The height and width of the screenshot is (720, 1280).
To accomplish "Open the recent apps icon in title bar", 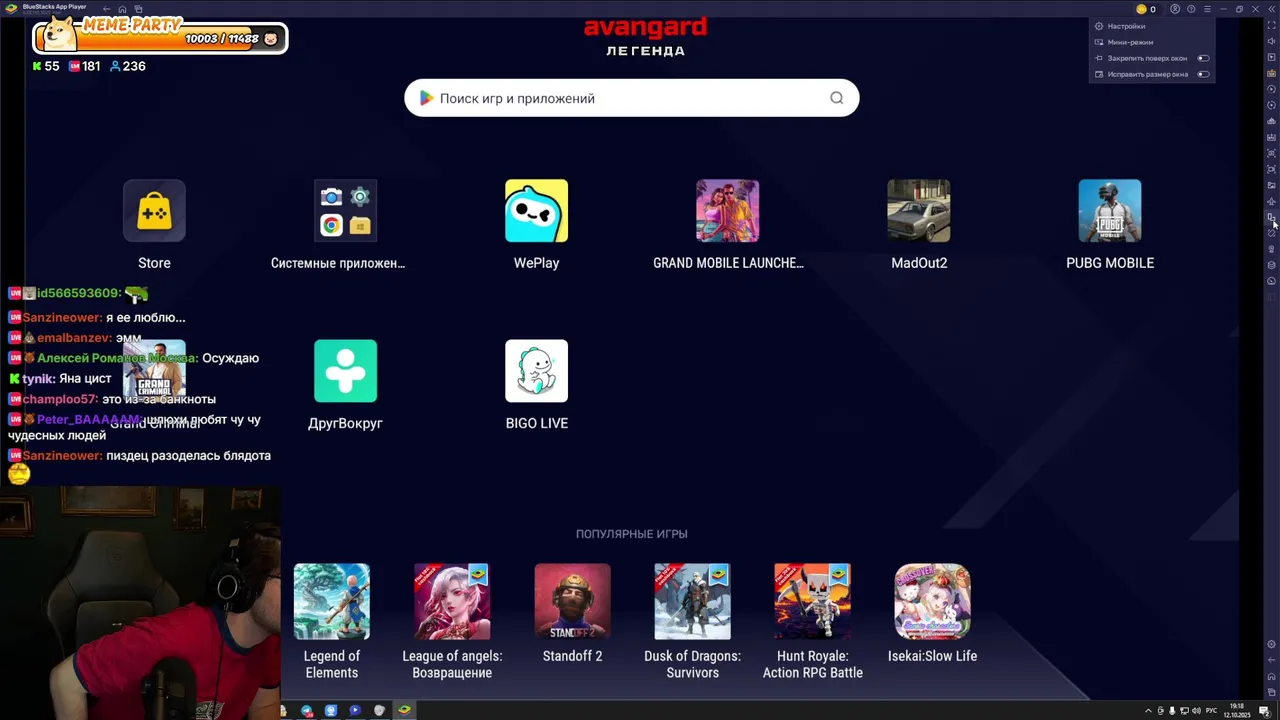I will tap(139, 9).
